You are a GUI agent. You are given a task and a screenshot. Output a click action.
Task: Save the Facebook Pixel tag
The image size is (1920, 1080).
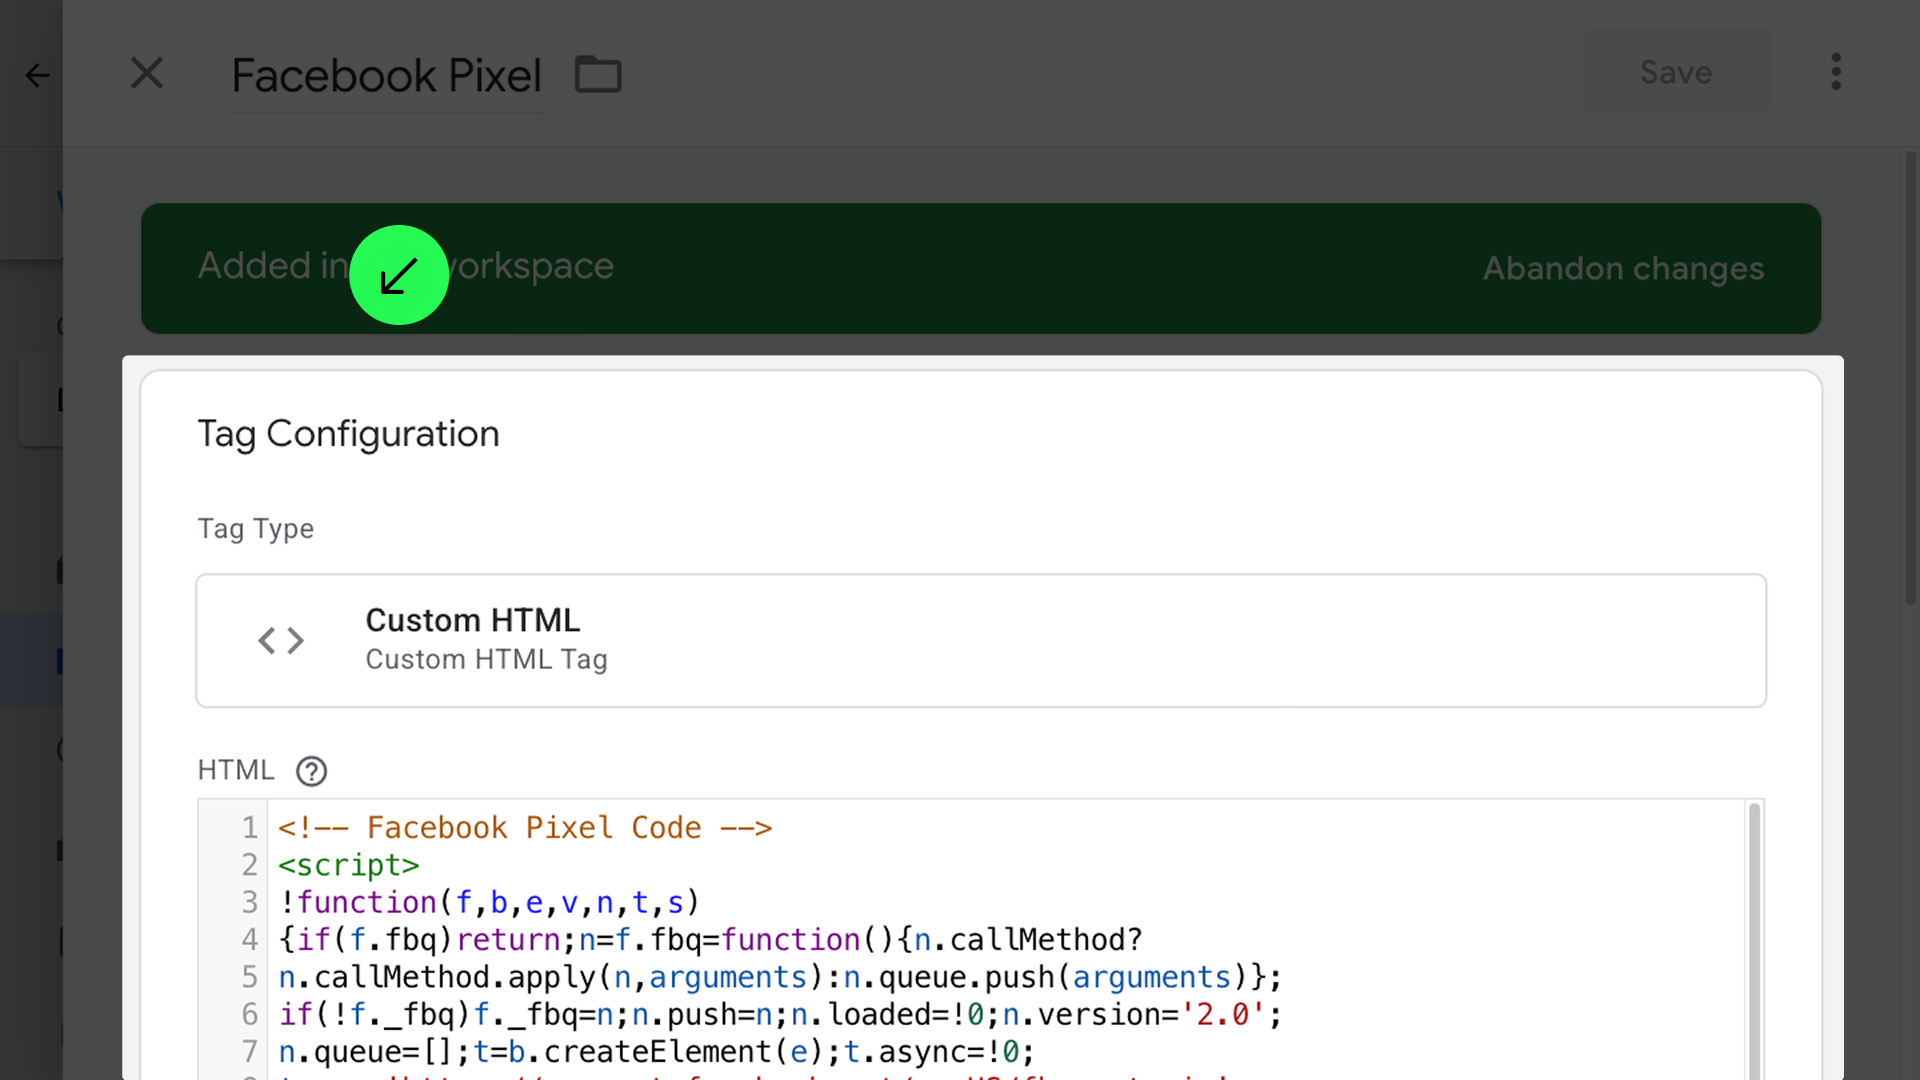pos(1676,72)
